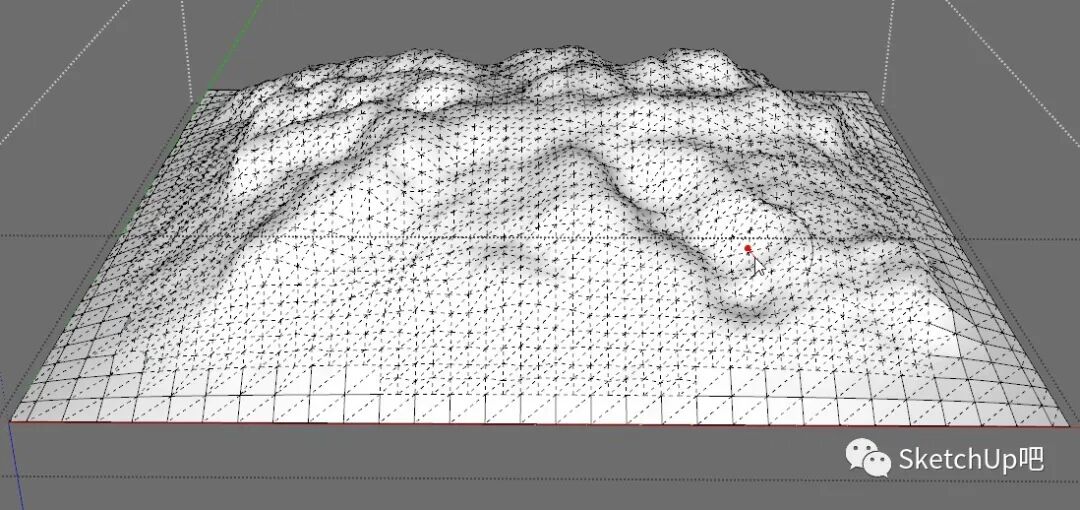Click the red point on the terrain

click(x=748, y=249)
